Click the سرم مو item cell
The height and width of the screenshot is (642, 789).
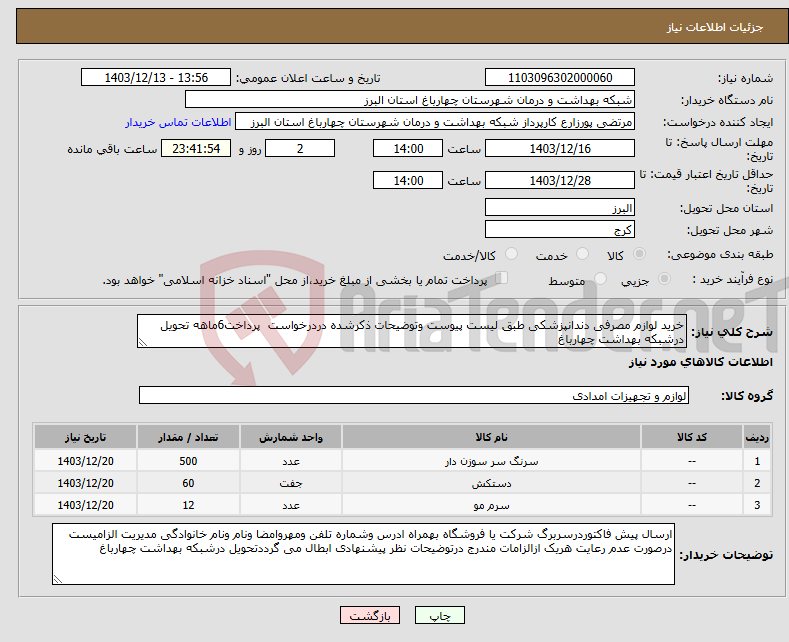[x=491, y=505]
